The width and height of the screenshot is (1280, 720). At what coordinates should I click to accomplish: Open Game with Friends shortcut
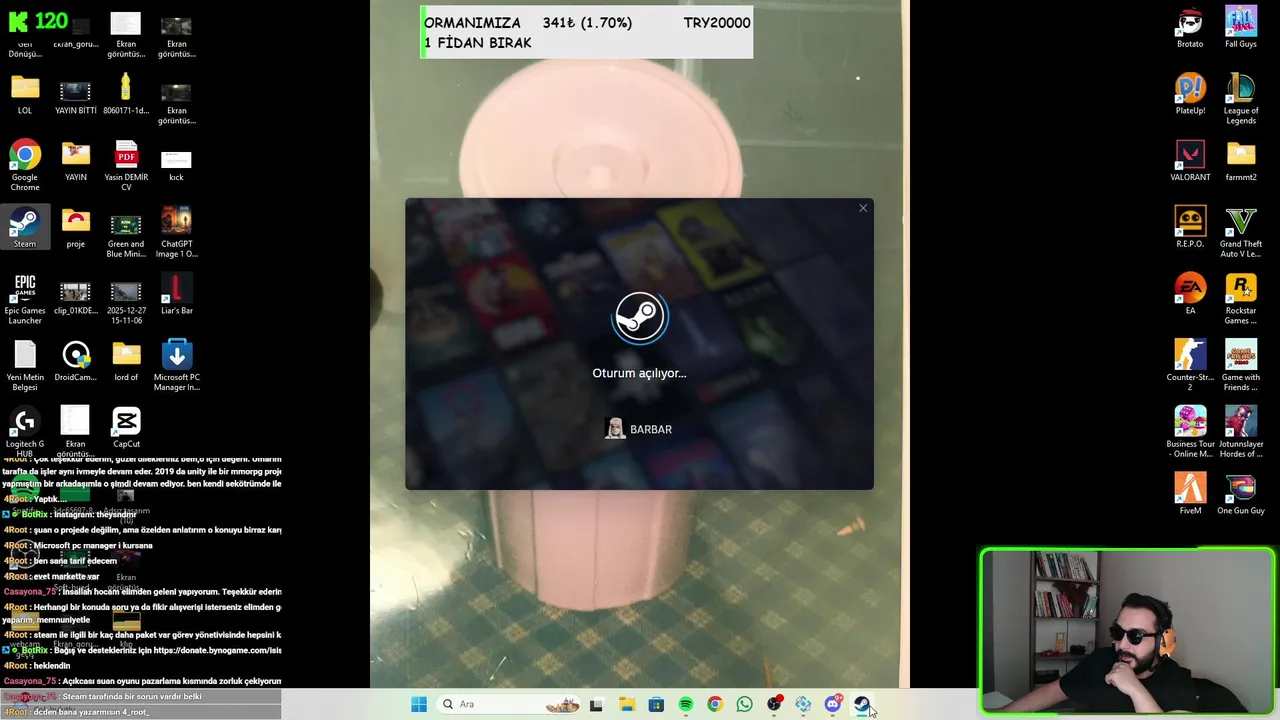1241,366
